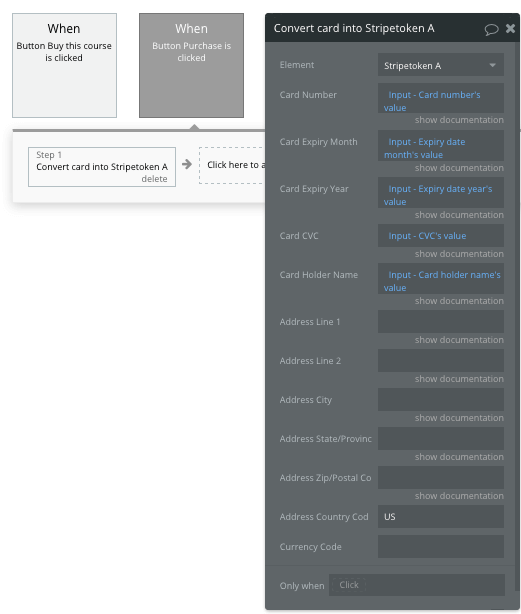Edit Card Holder Name expression field
Screen dimensions: 521x614
point(441,279)
